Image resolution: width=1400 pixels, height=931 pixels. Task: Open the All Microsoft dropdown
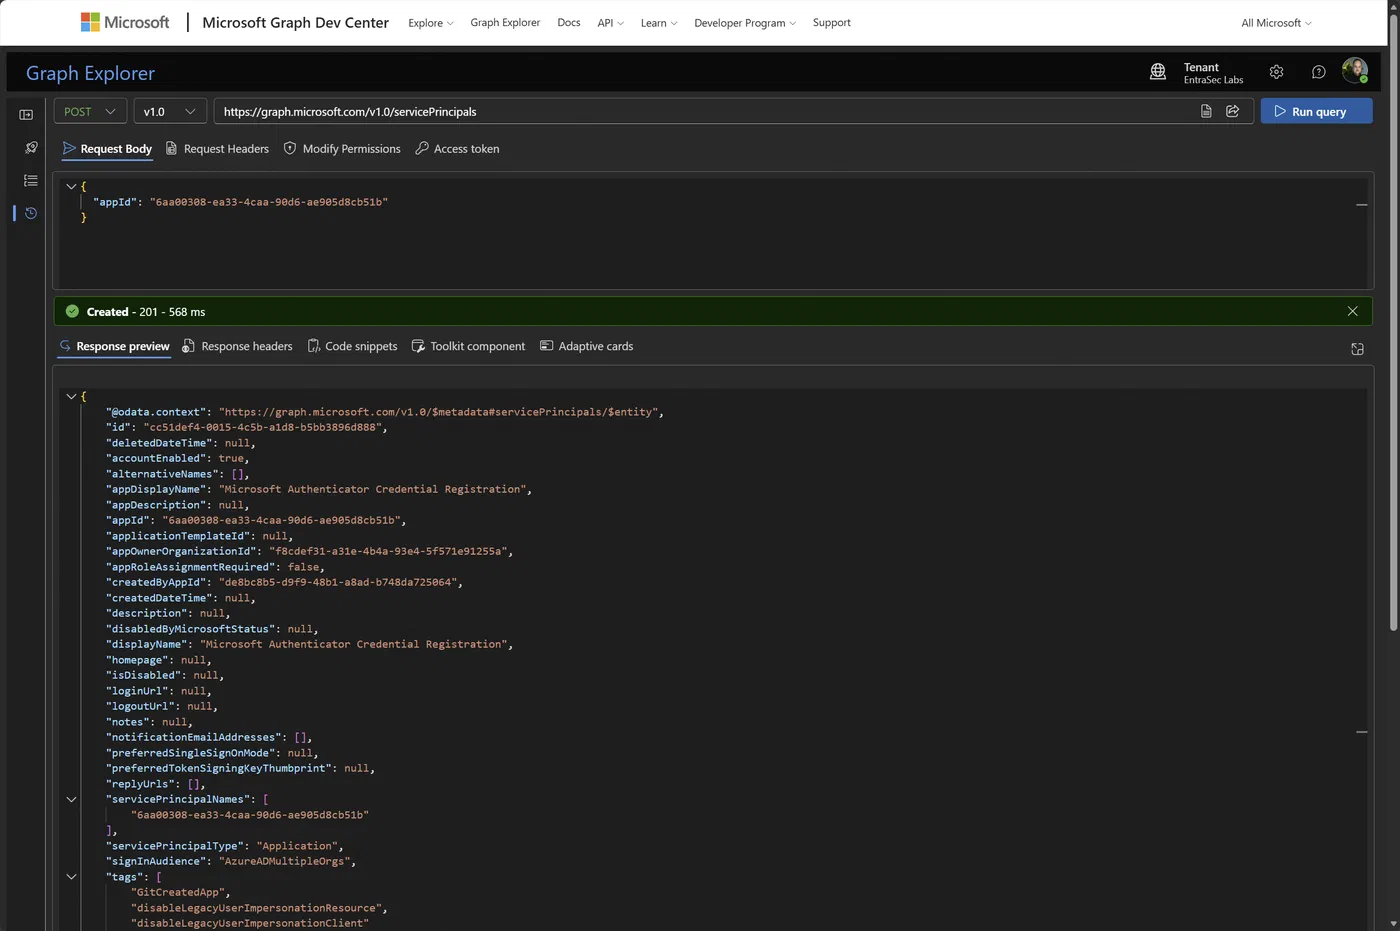[x=1276, y=23]
